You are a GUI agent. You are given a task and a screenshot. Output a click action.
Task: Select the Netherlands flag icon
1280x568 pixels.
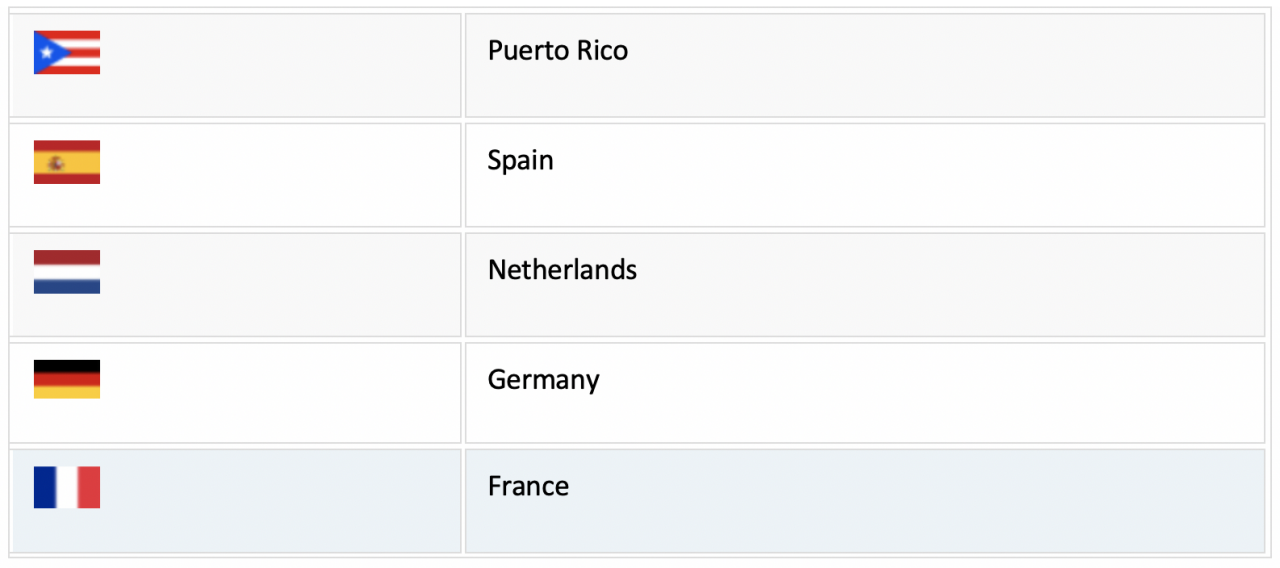point(67,272)
